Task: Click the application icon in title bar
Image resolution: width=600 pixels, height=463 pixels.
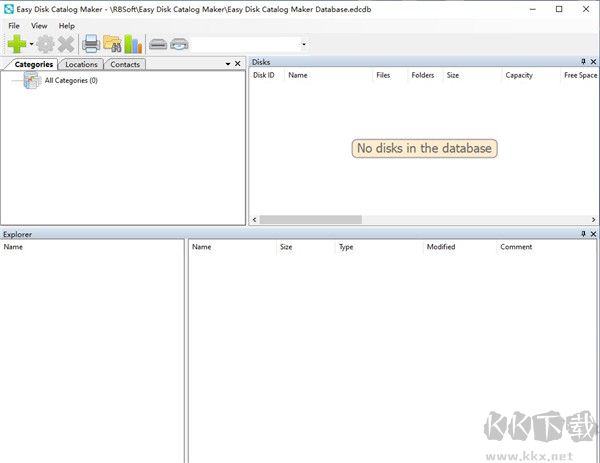Action: pyautogui.click(x=8, y=9)
